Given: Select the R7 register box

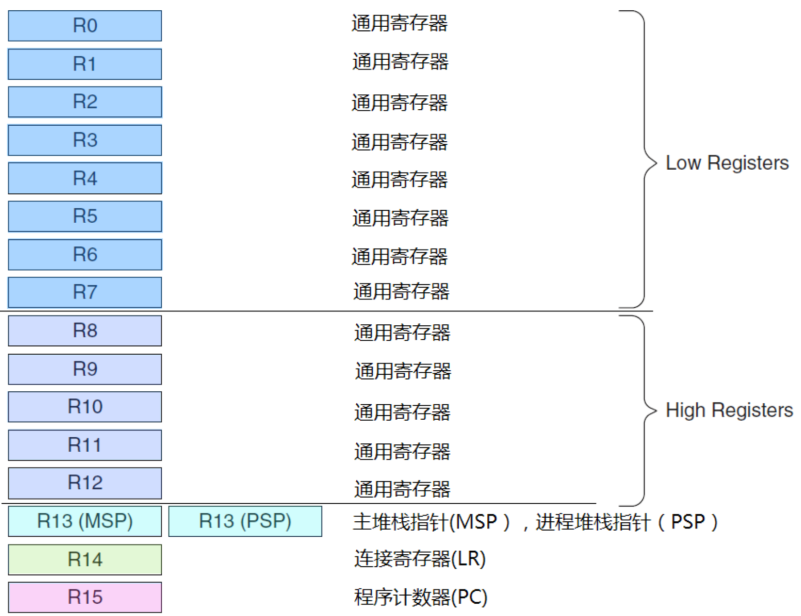Looking at the screenshot, I should 85,292.
